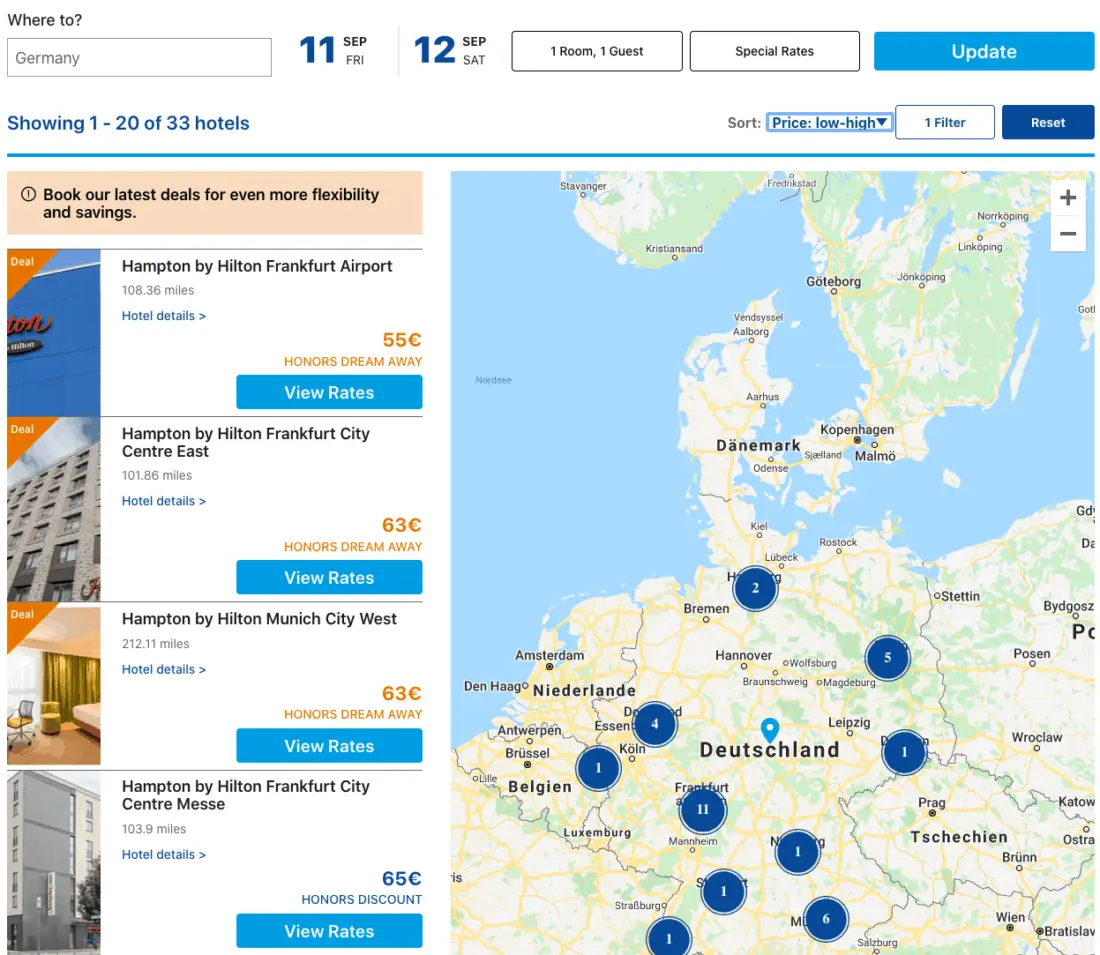Click the 4-hotel cluster near Essen
Screen dimensions: 1100x955
[x=655, y=724]
